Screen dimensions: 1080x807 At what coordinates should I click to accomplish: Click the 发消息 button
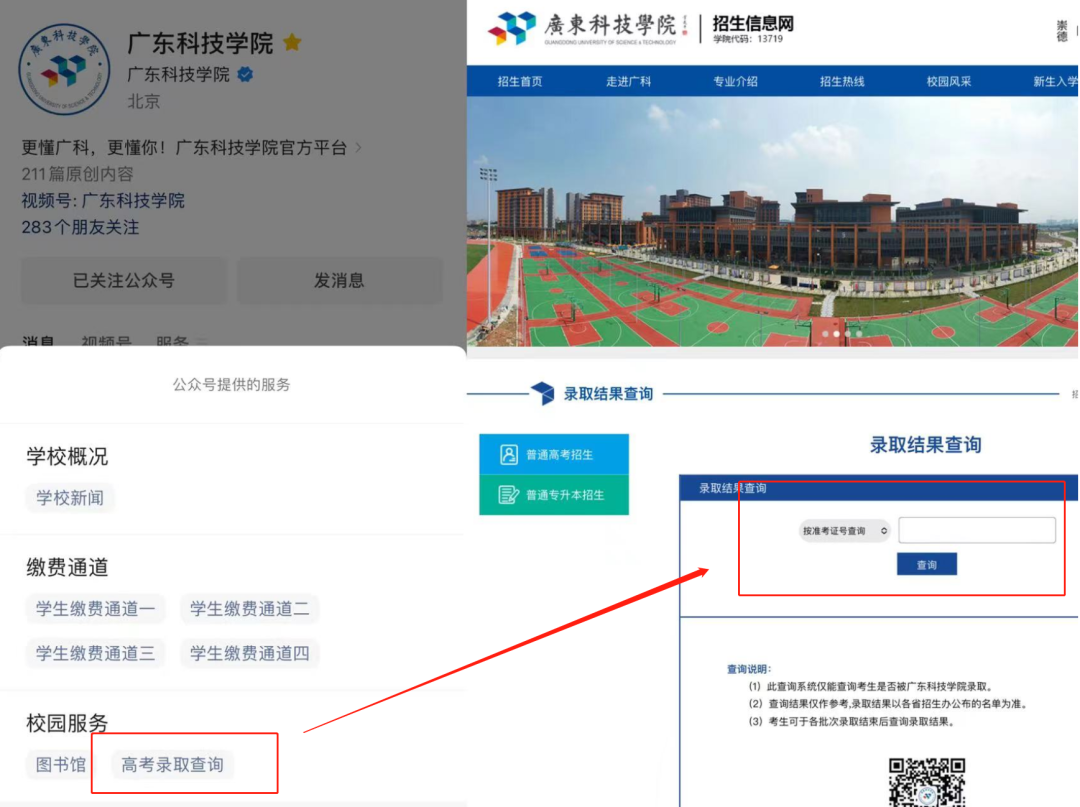(x=339, y=280)
